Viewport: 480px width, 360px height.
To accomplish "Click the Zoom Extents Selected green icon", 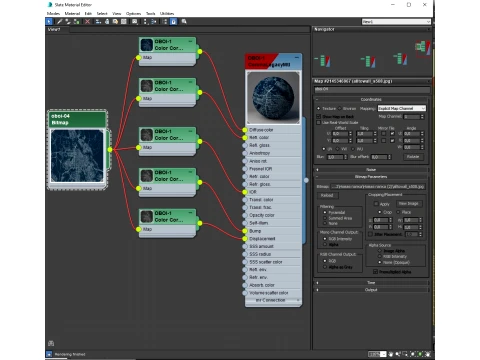I will coord(420,354).
